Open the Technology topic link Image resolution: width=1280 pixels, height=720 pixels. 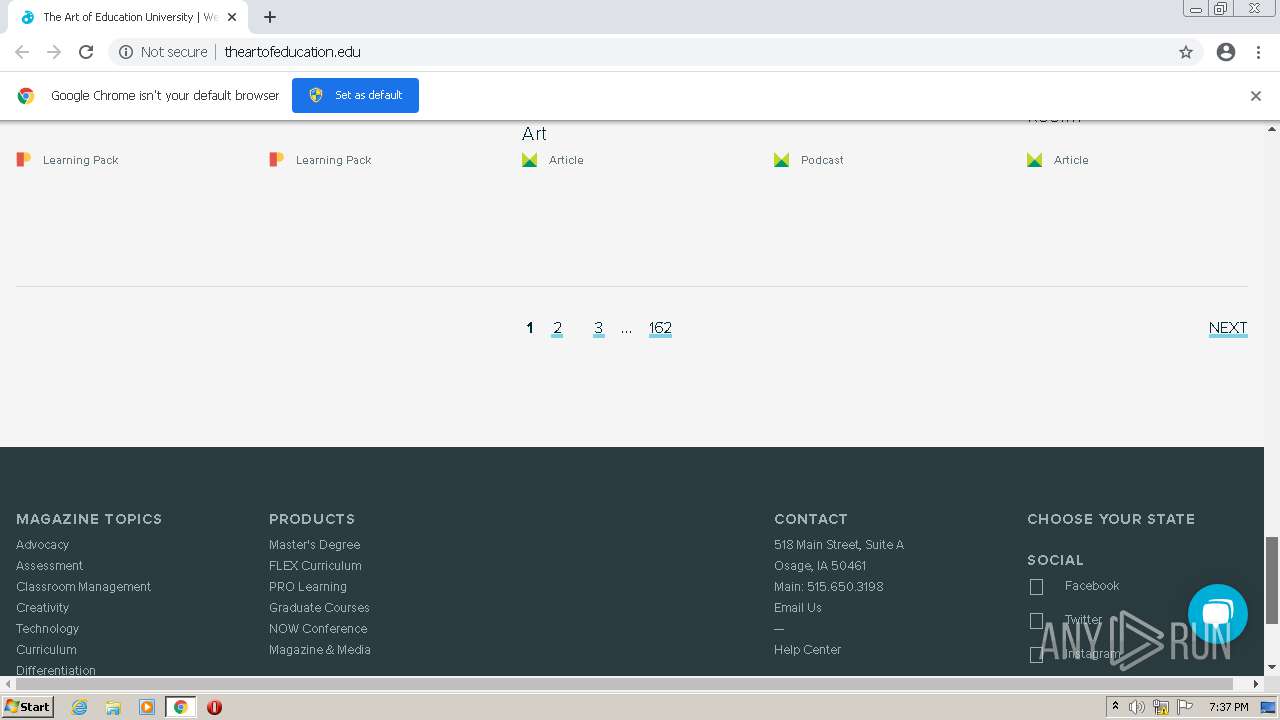click(47, 629)
